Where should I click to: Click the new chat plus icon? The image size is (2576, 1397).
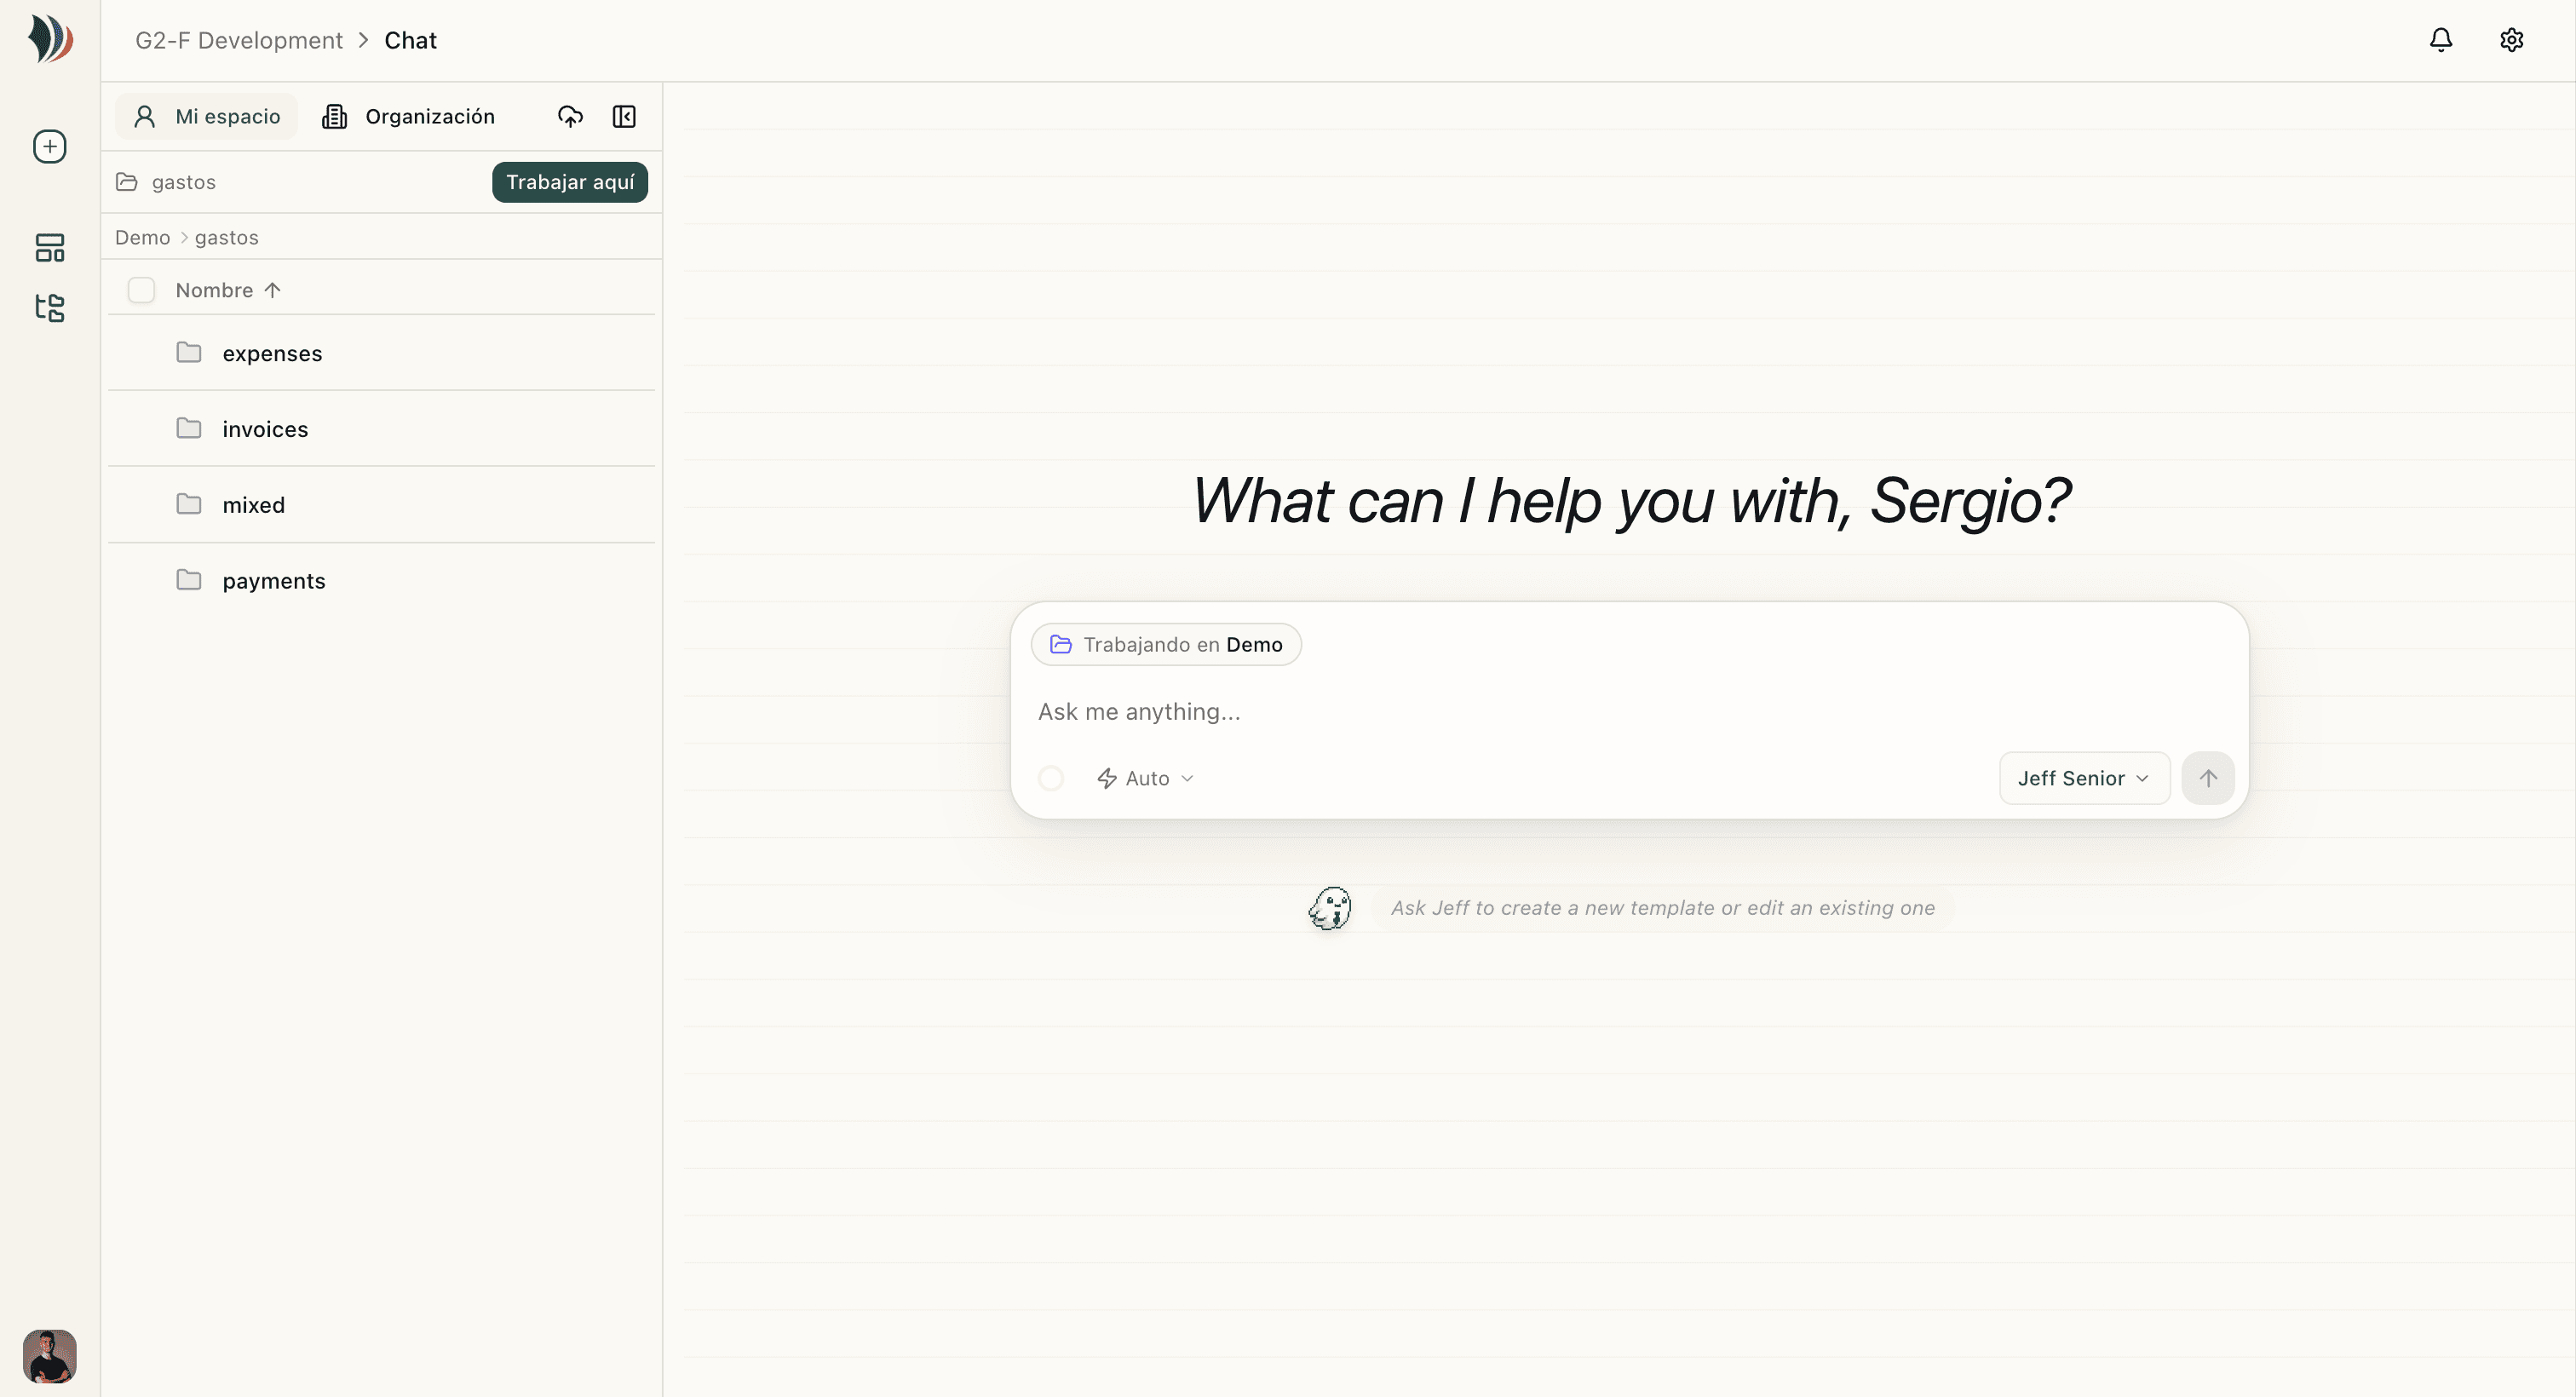(50, 147)
